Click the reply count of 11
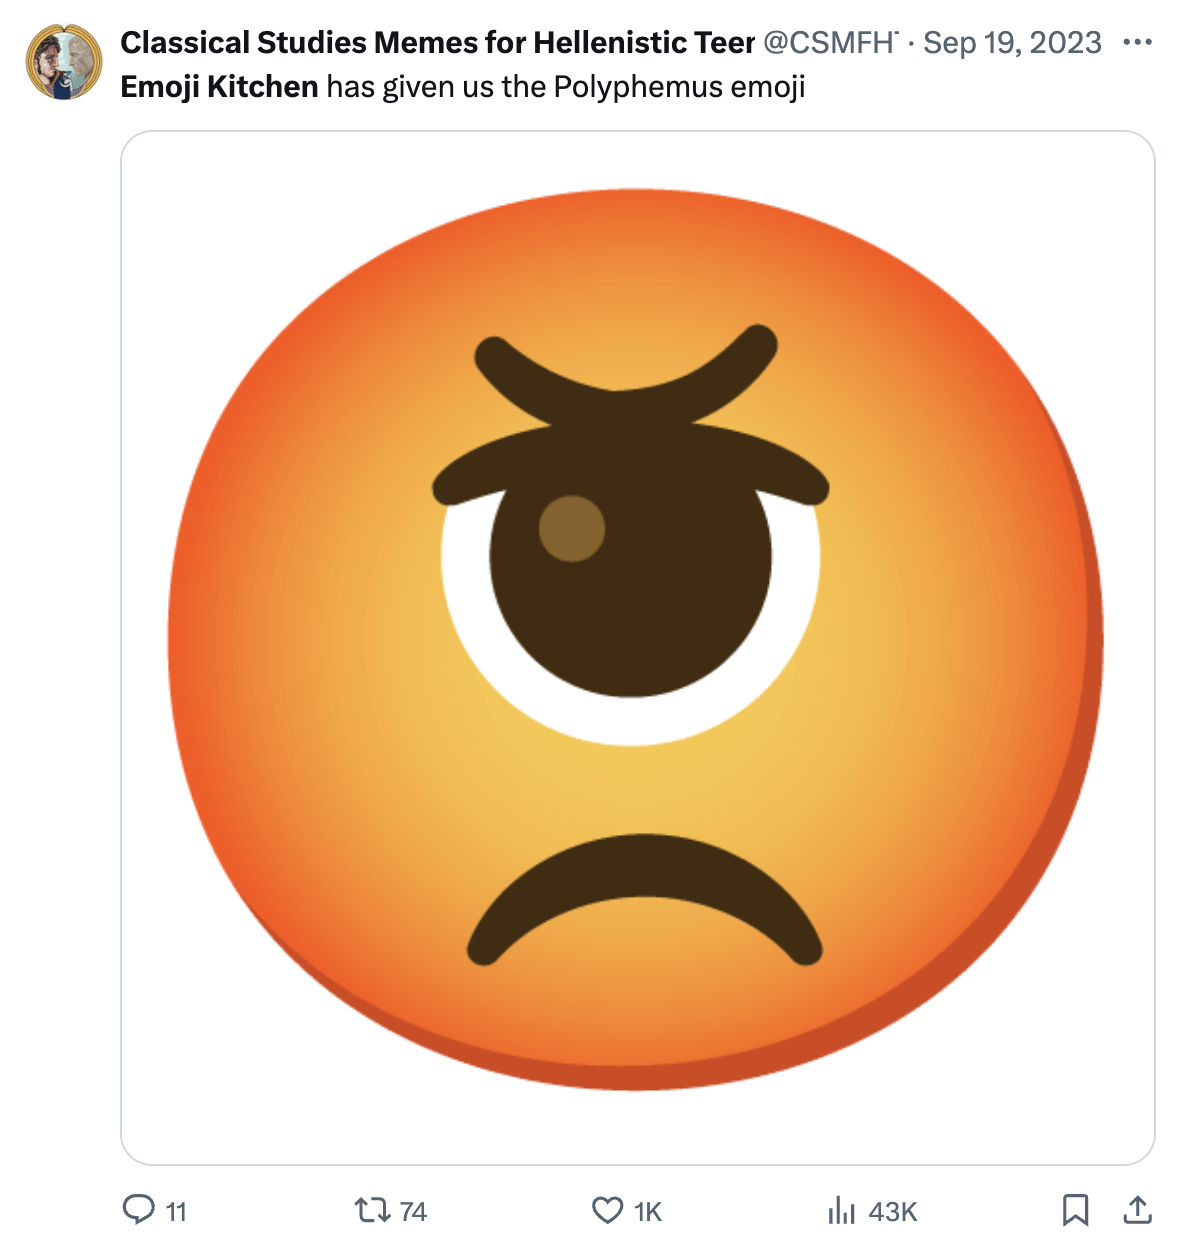Viewport: 1188px width, 1252px height. pyautogui.click(x=176, y=1212)
